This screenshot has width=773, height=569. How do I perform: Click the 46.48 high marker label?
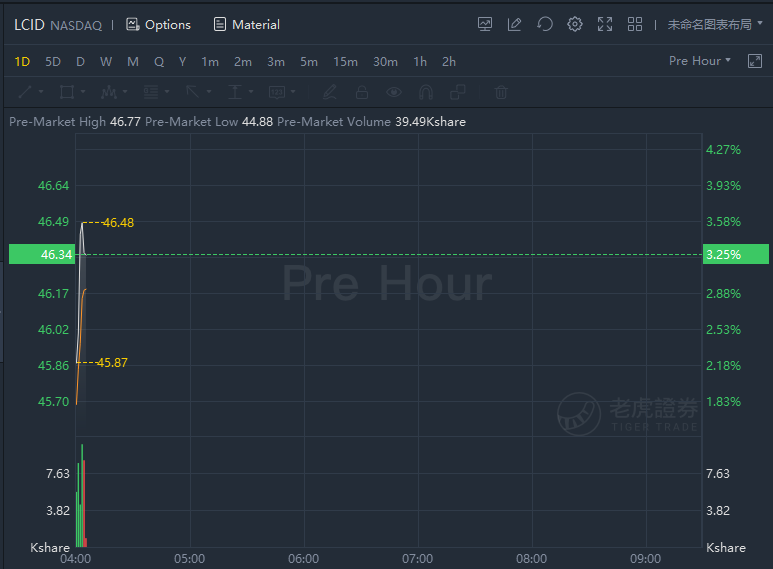[118, 223]
